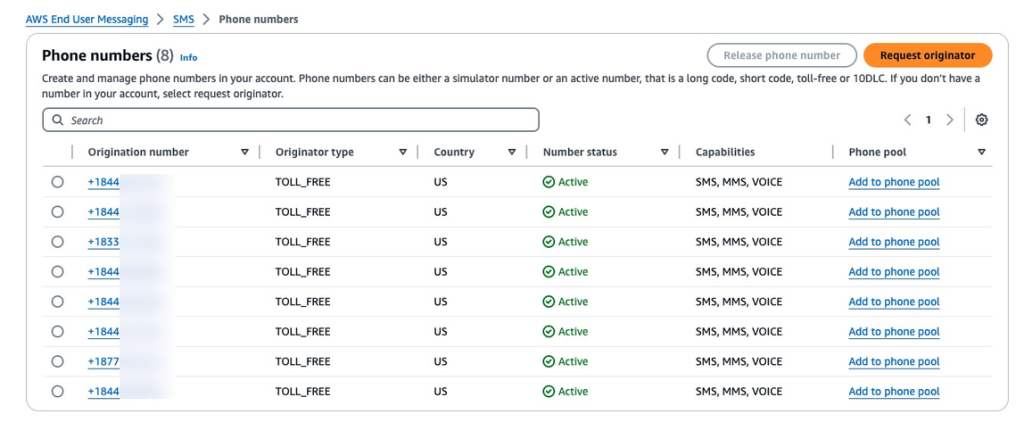Sort by Number status arrow
The image size is (1024, 422).
coord(665,152)
